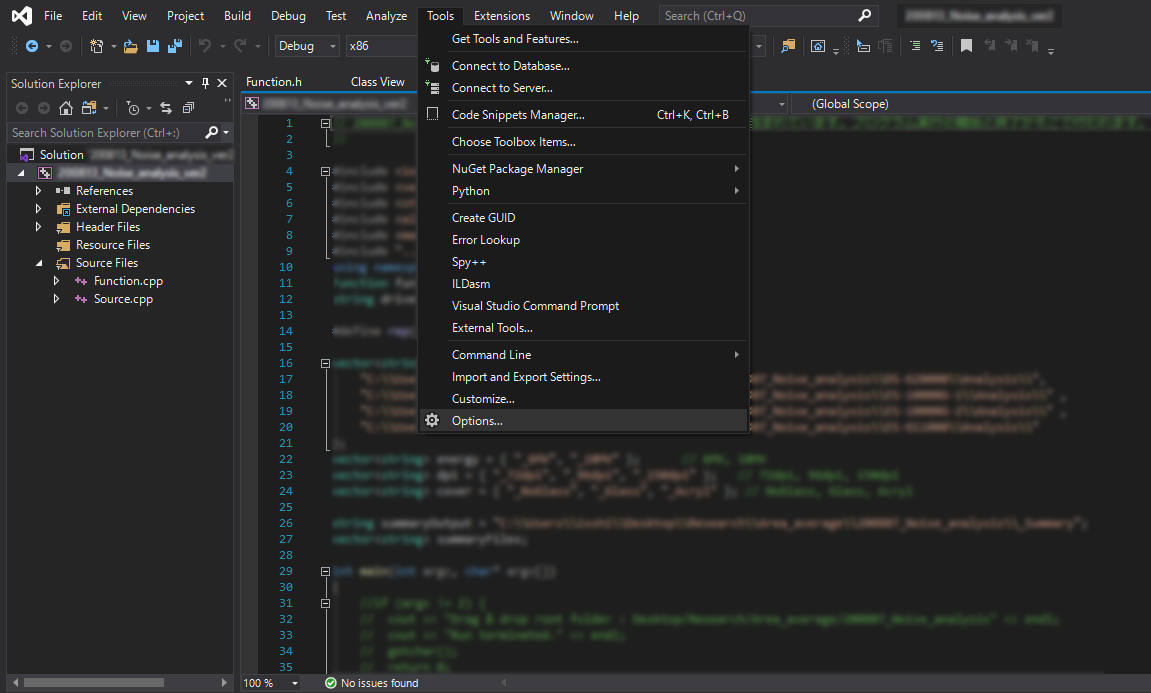Click the bookmark toggle icon in toolbar
Image resolution: width=1151 pixels, height=693 pixels.
966,46
